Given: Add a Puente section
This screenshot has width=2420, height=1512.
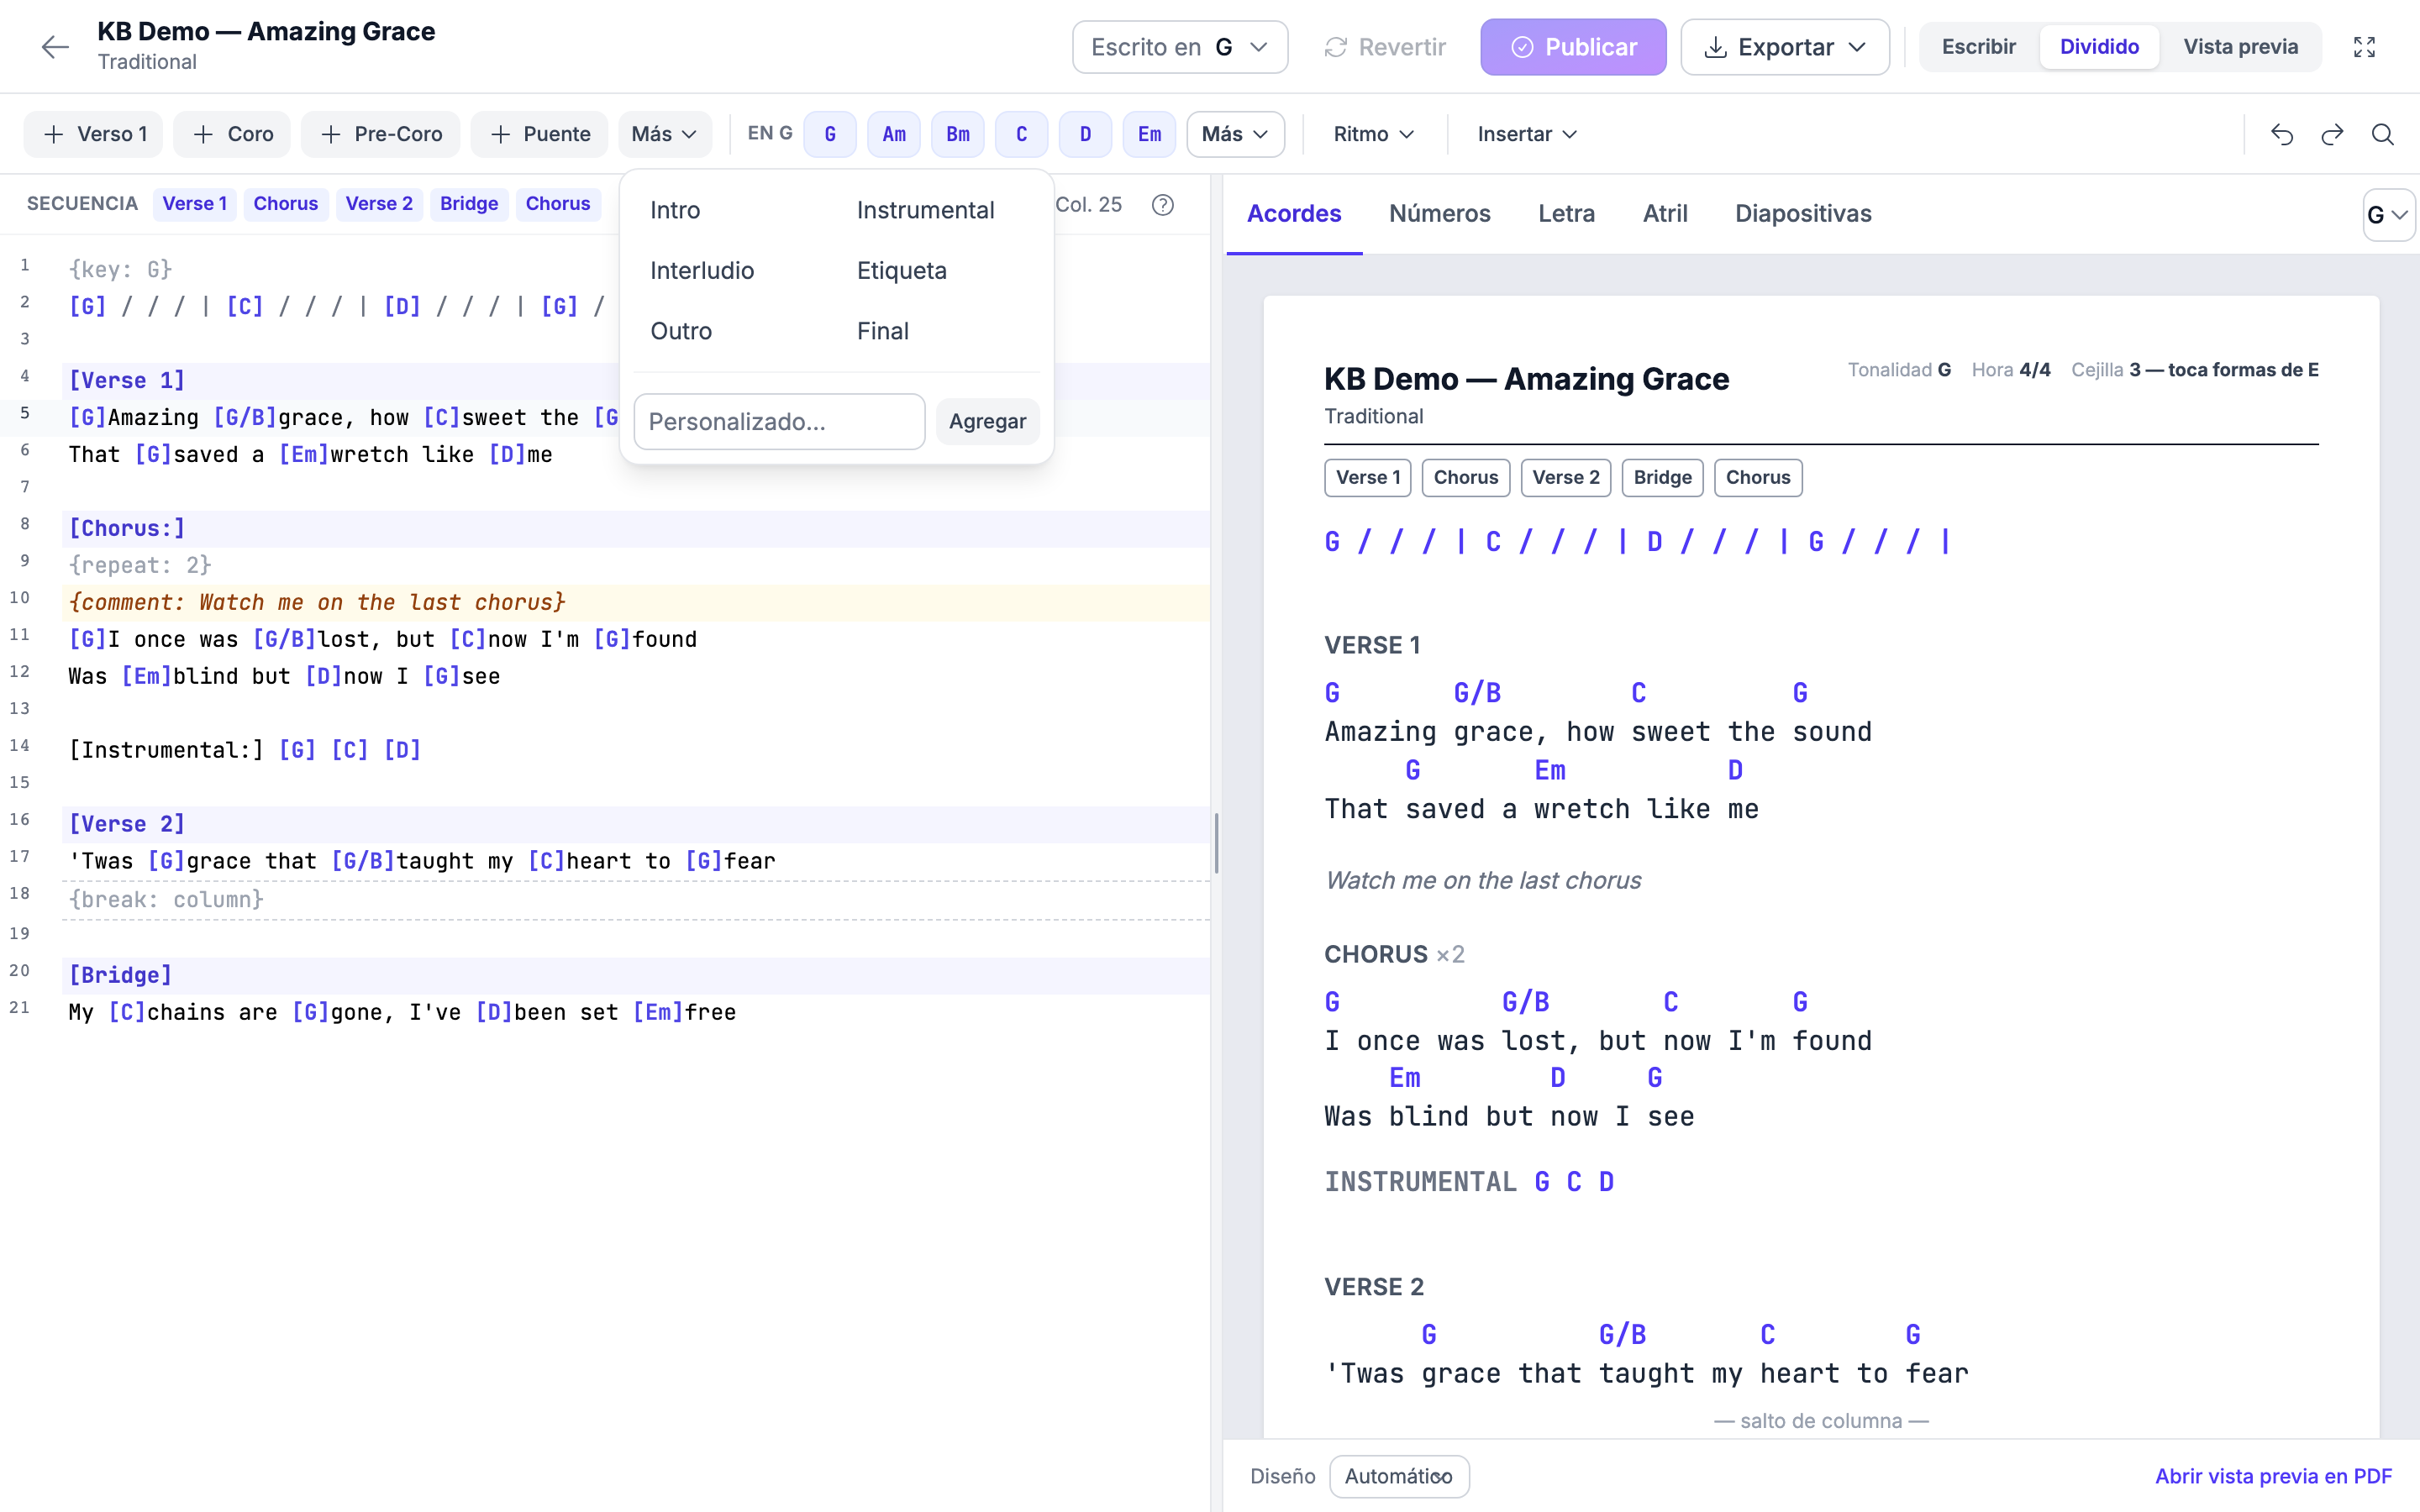Looking at the screenshot, I should 540,134.
